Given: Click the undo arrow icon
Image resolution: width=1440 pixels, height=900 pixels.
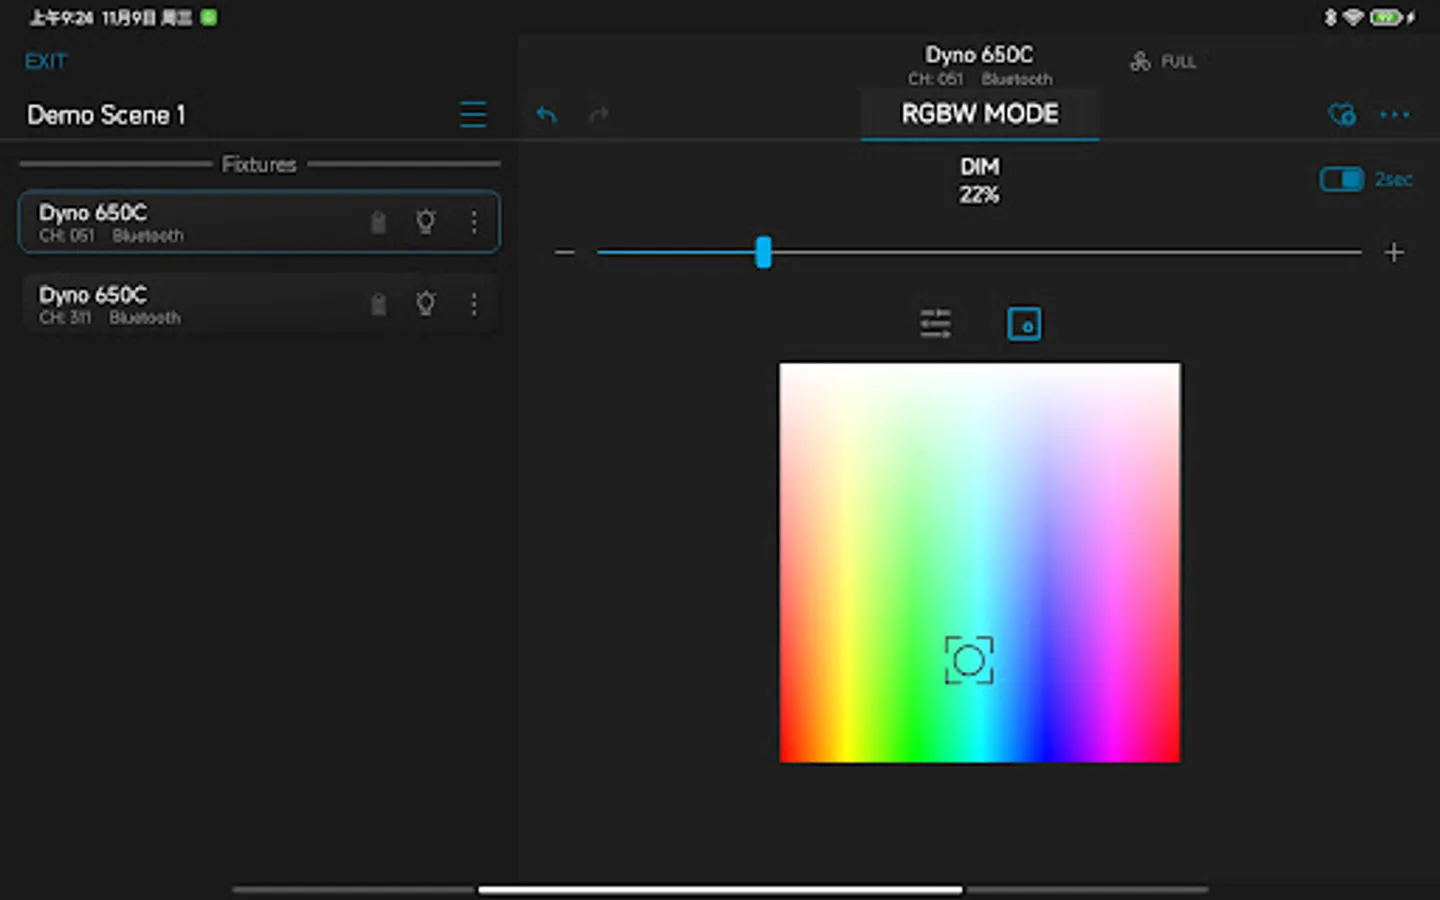Looking at the screenshot, I should click(546, 115).
